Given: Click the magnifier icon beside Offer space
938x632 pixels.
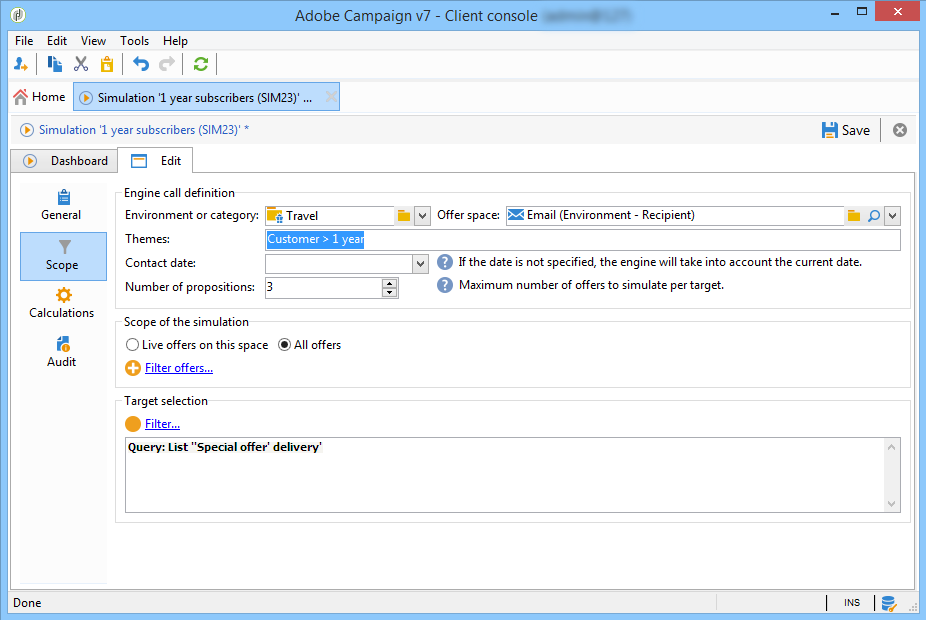Looking at the screenshot, I should coord(874,215).
